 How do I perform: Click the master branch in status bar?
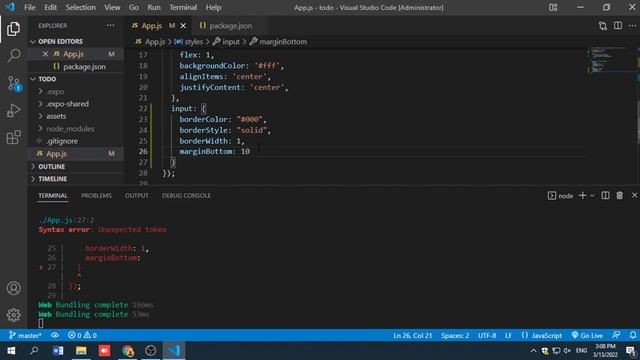(x=25, y=336)
